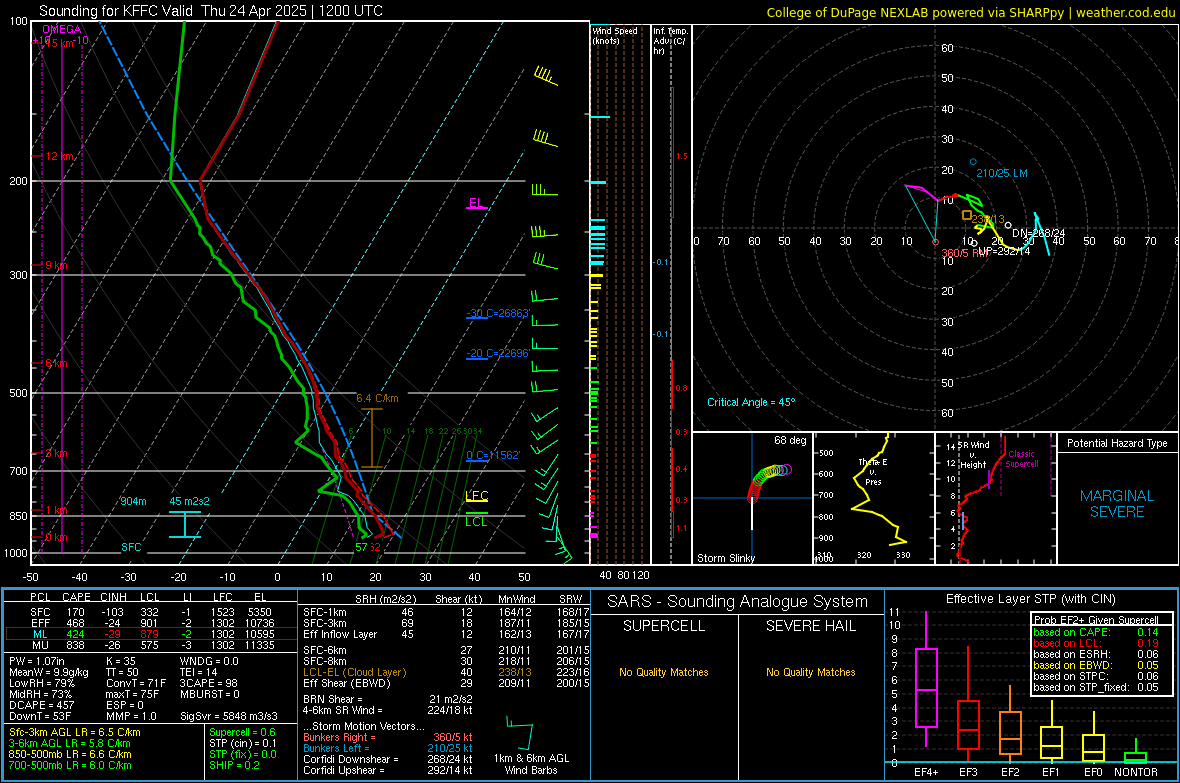
Task: Click the green 'Supercell = 0.6' parameter
Action: click(x=242, y=732)
